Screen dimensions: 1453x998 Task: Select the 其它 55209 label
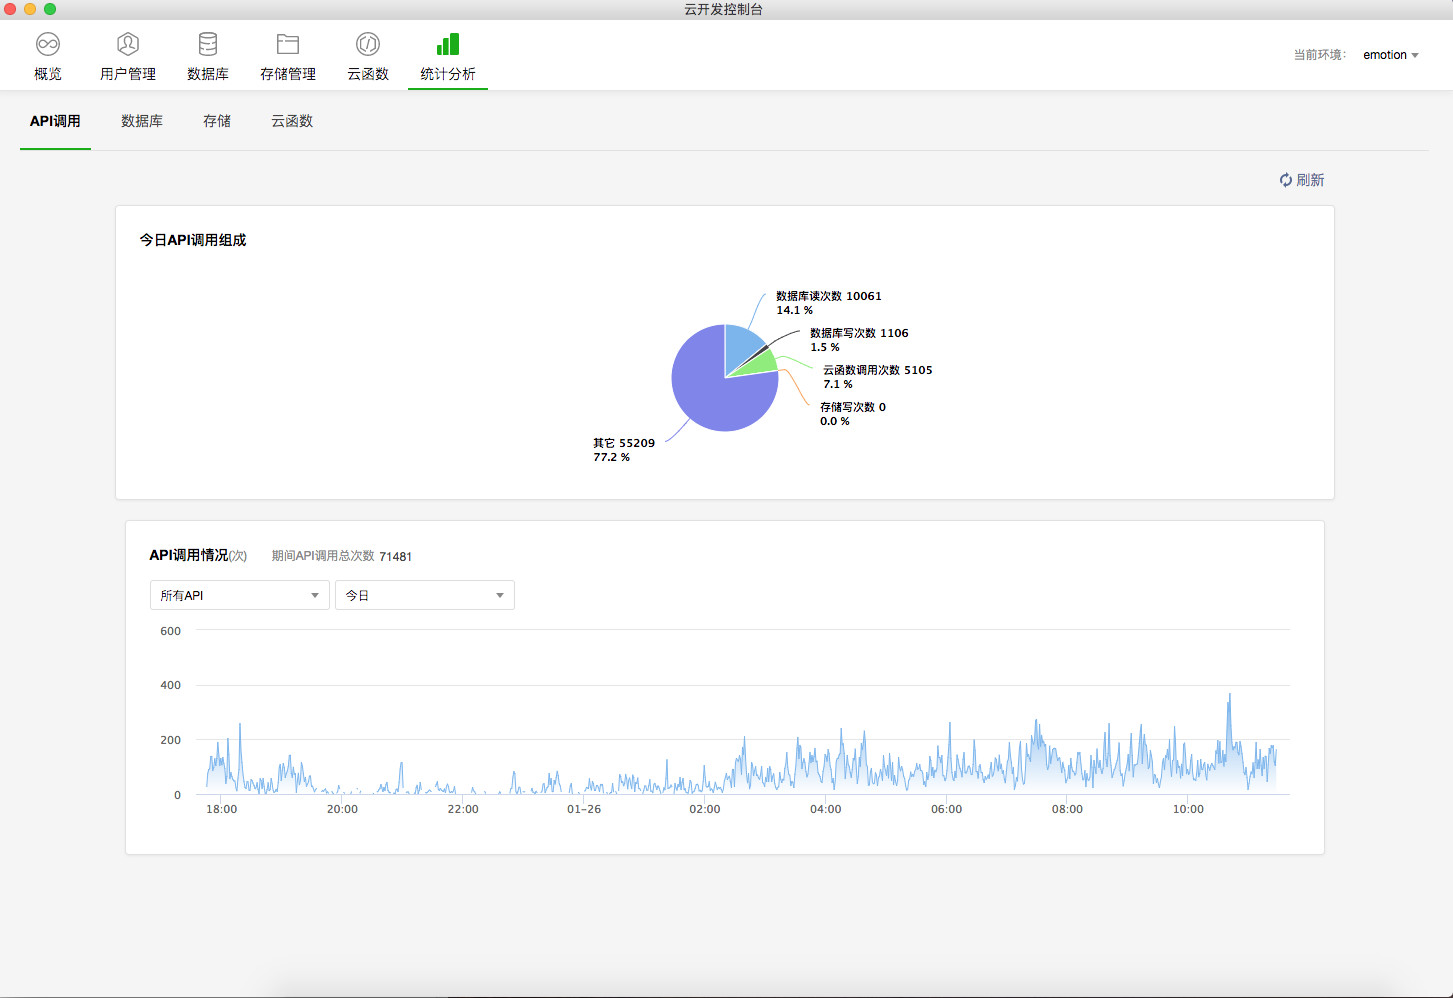[x=624, y=443]
